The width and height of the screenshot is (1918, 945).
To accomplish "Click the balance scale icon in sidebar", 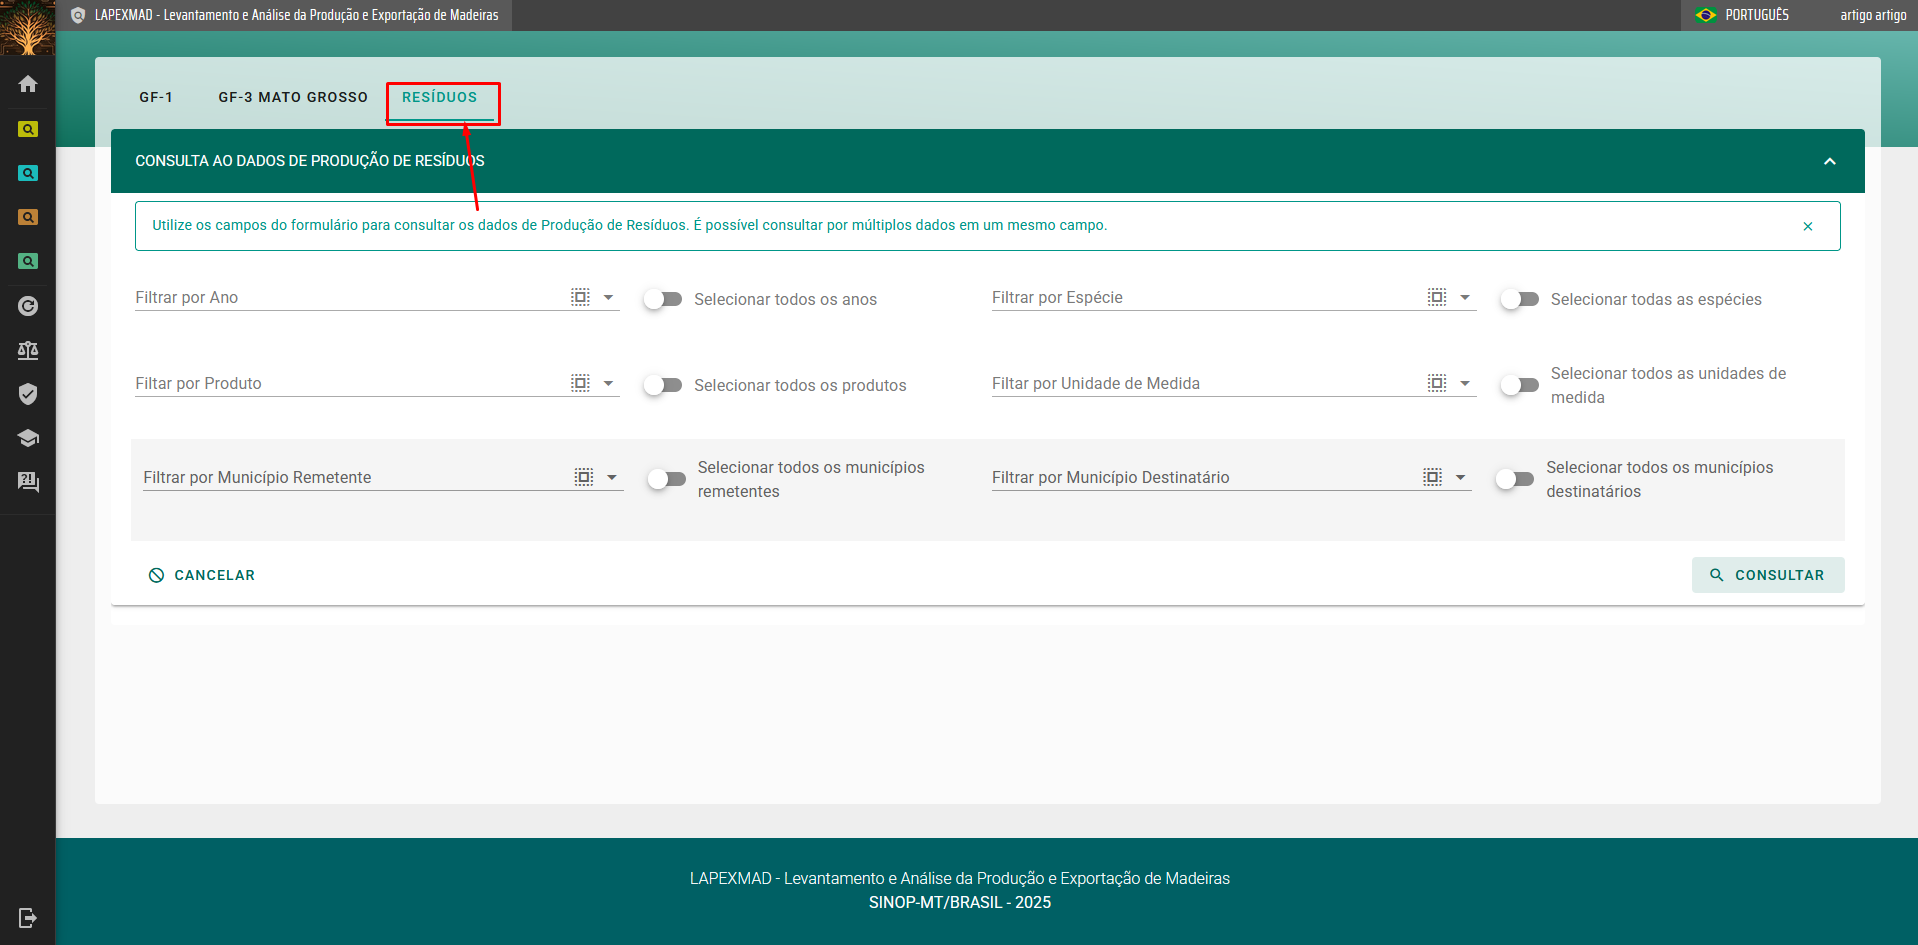I will click(x=28, y=350).
